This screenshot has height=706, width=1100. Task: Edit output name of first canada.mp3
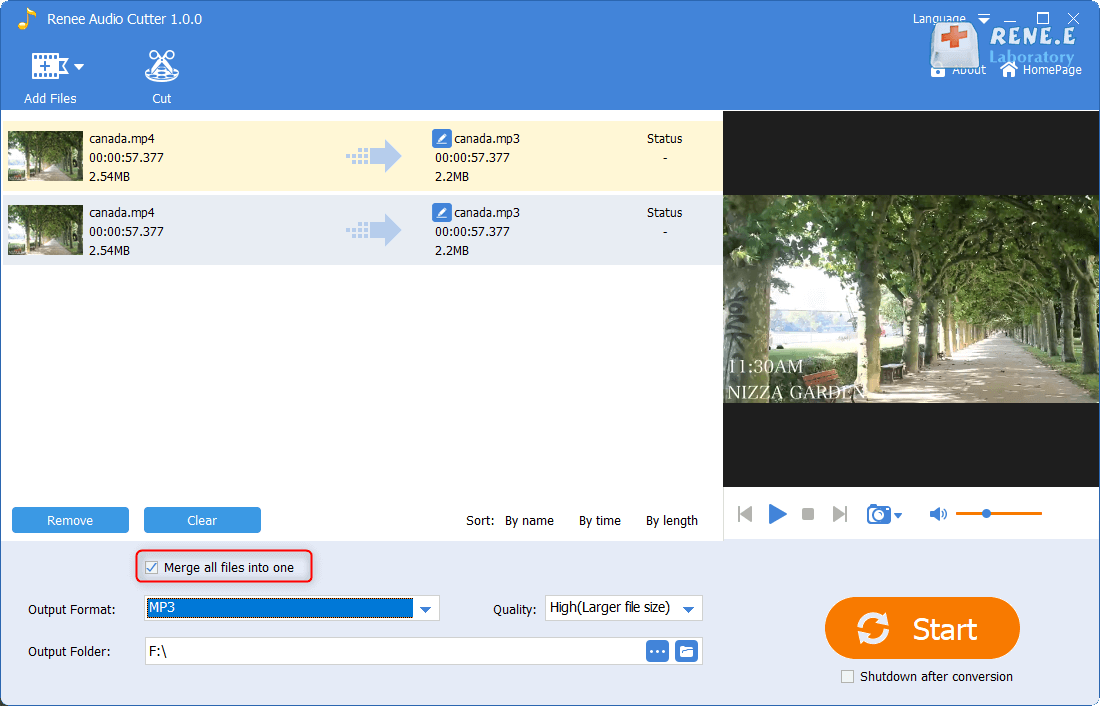441,138
